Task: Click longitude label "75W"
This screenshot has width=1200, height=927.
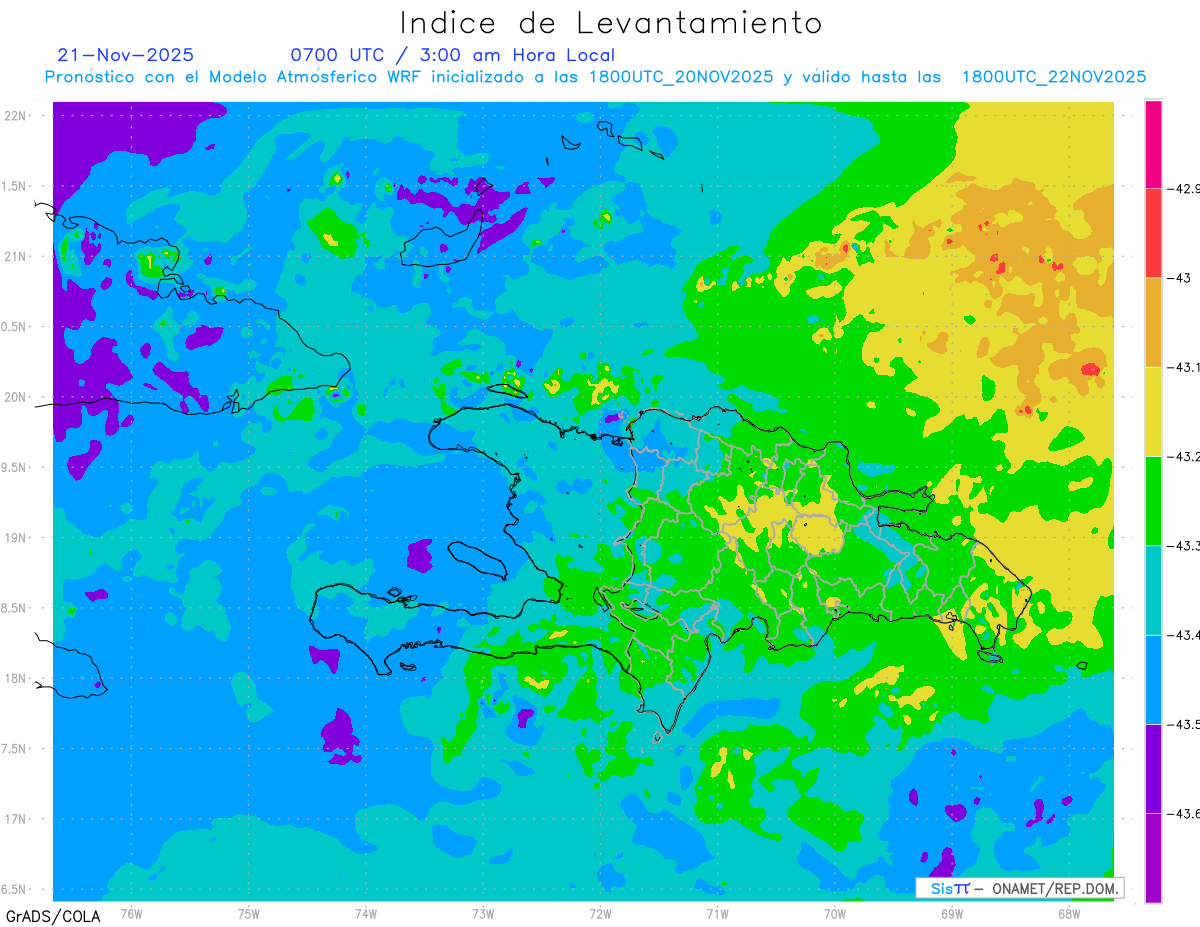Action: (249, 913)
